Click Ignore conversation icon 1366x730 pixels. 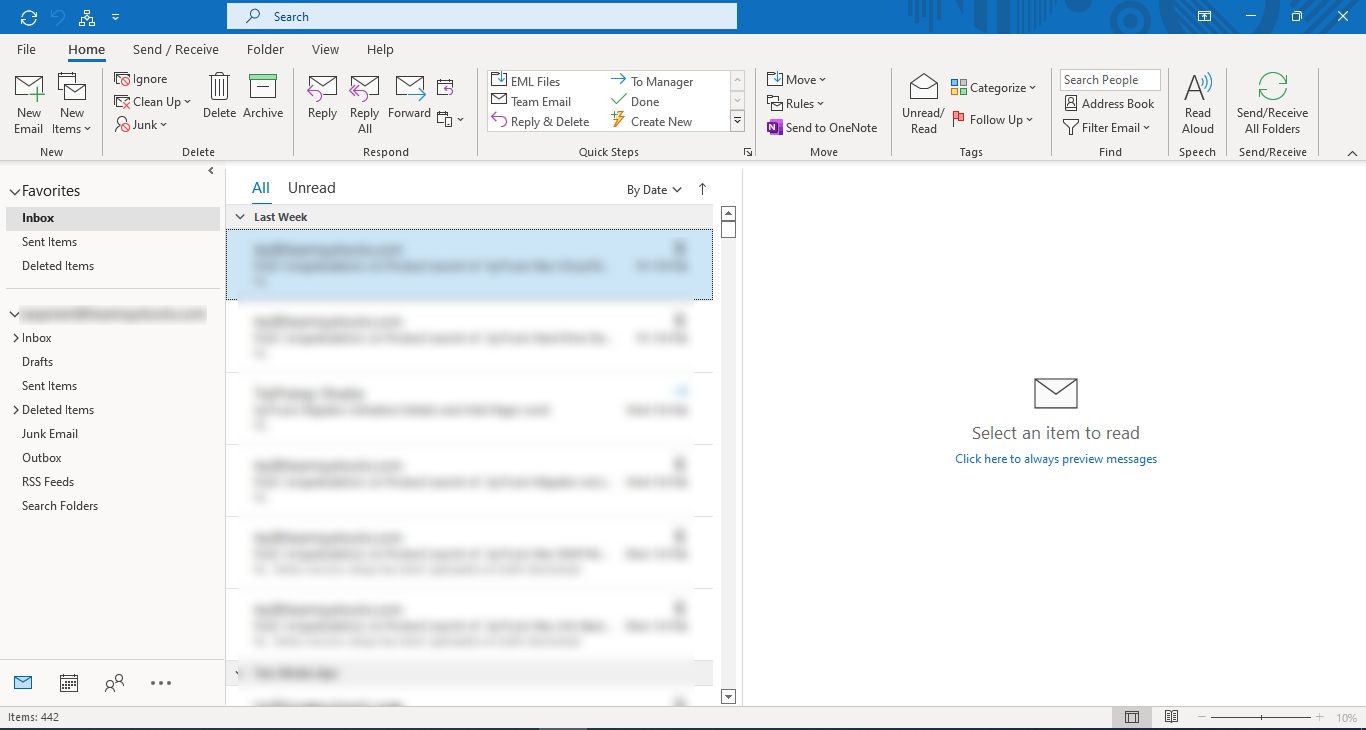(123, 79)
